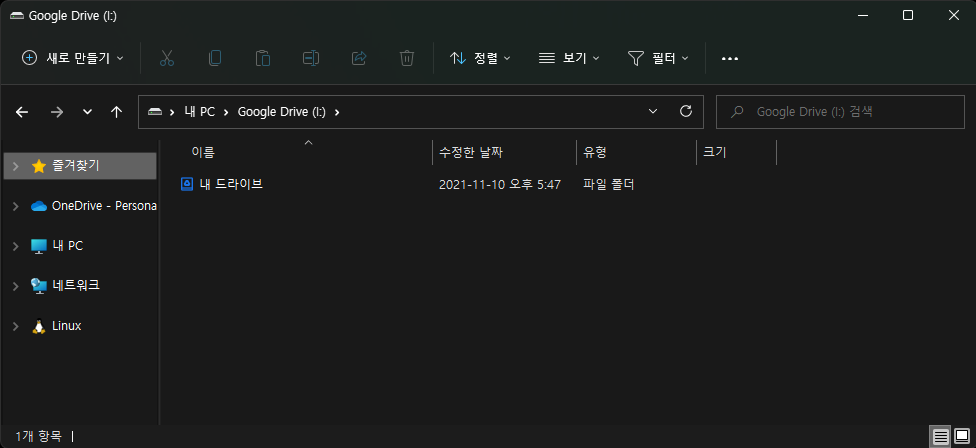Click Google Drive (I:) in address path
Screen dimensions: 976x448
pos(281,112)
